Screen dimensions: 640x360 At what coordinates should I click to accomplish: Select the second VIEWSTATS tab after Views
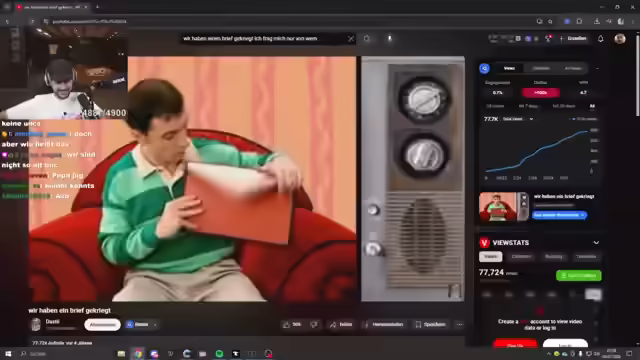[x=521, y=257]
